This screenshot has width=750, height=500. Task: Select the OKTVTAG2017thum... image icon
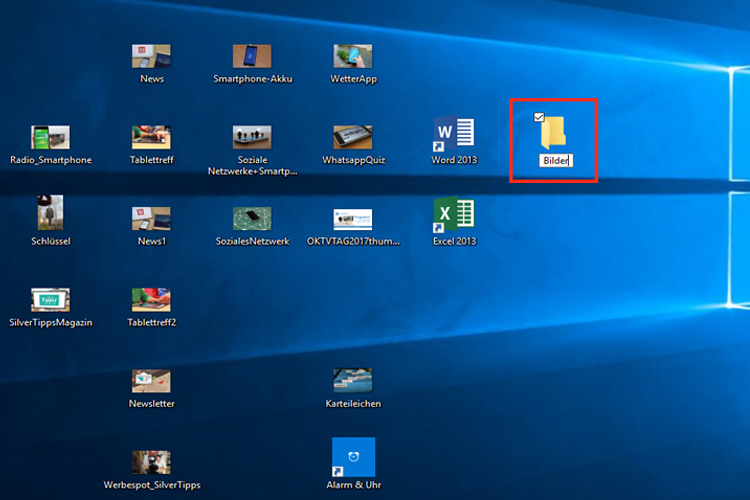point(353,220)
